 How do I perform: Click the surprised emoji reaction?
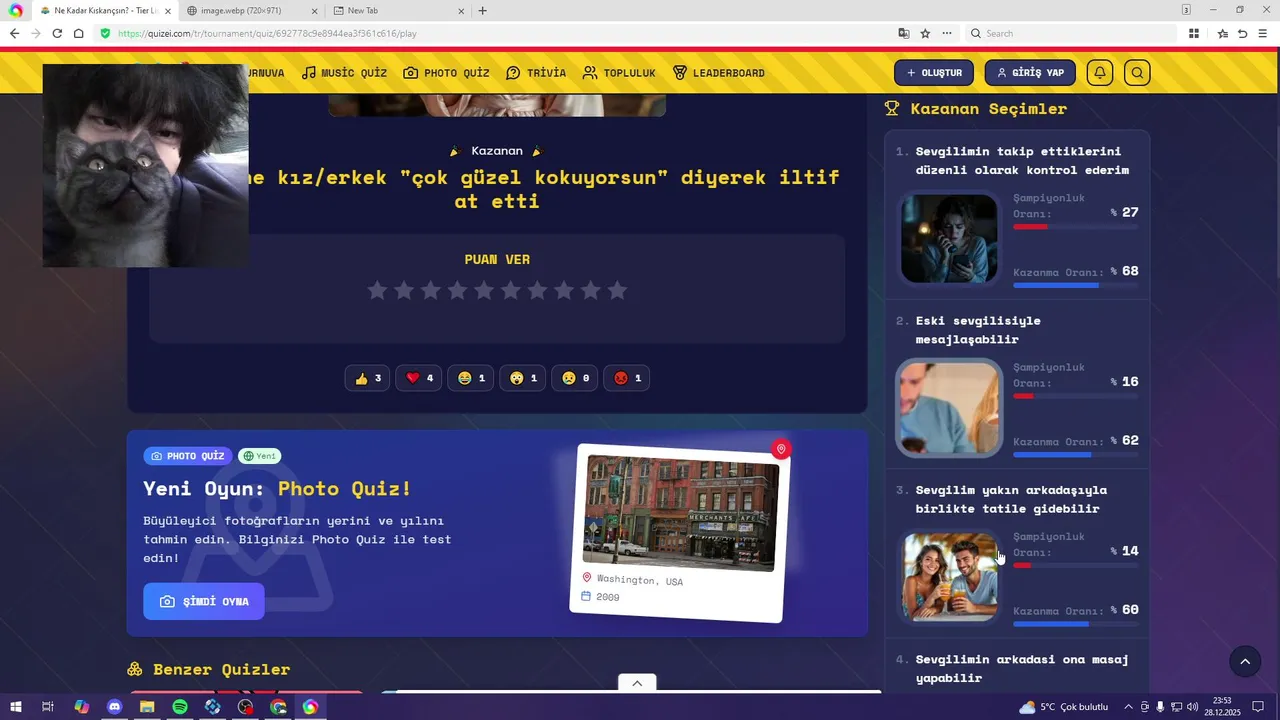click(523, 378)
